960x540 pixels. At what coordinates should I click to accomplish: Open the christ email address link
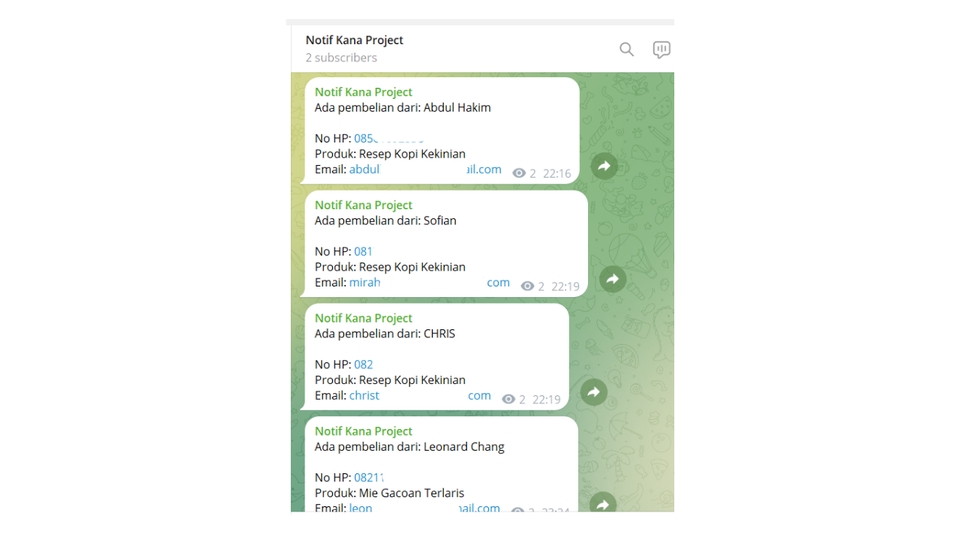pos(420,396)
